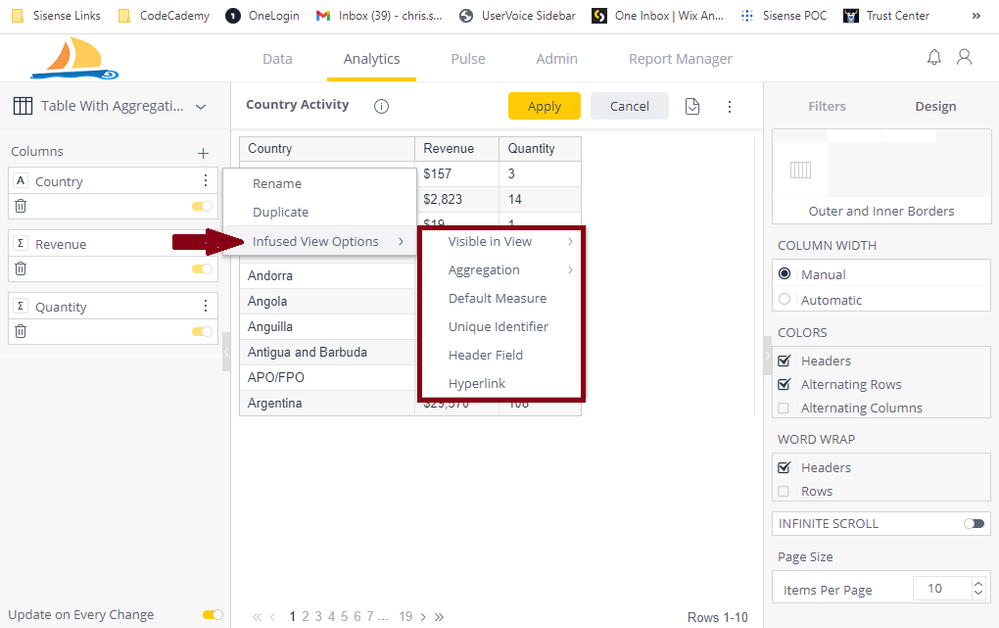Click the document icon next to Cancel
This screenshot has height=628, width=999.
click(x=692, y=106)
